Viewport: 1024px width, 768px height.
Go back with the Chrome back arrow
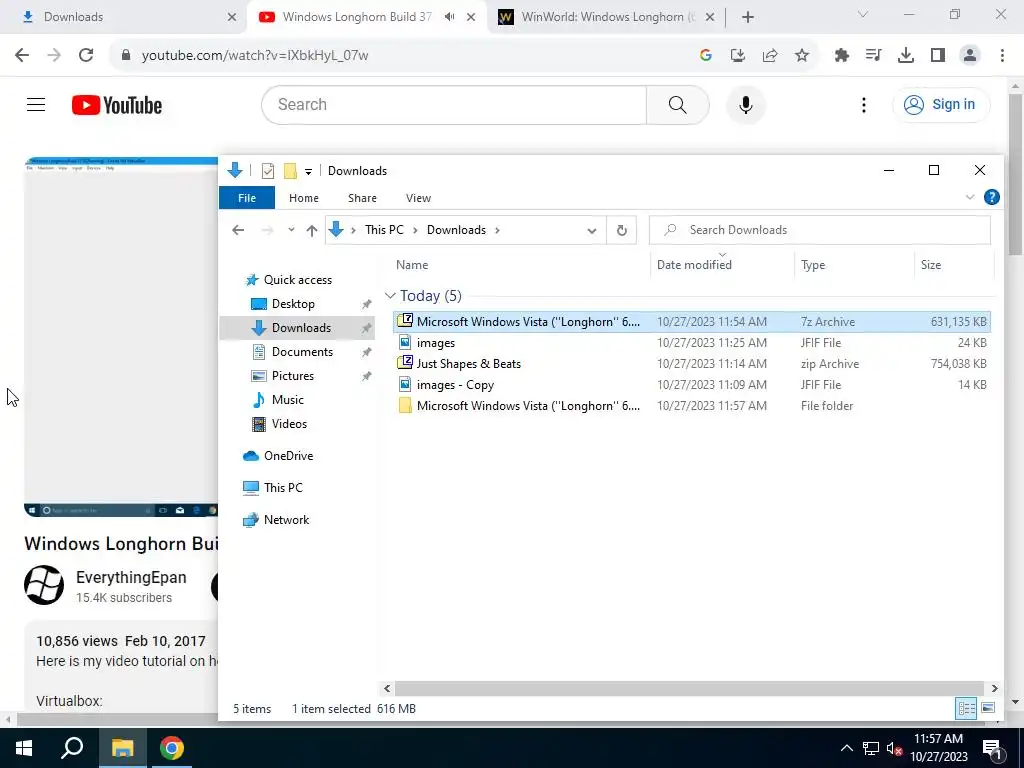[x=22, y=56]
